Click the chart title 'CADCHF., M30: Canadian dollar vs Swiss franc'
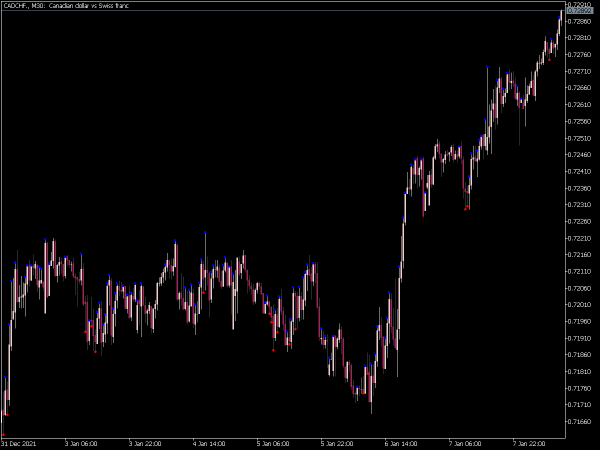600x450 pixels. coord(66,6)
